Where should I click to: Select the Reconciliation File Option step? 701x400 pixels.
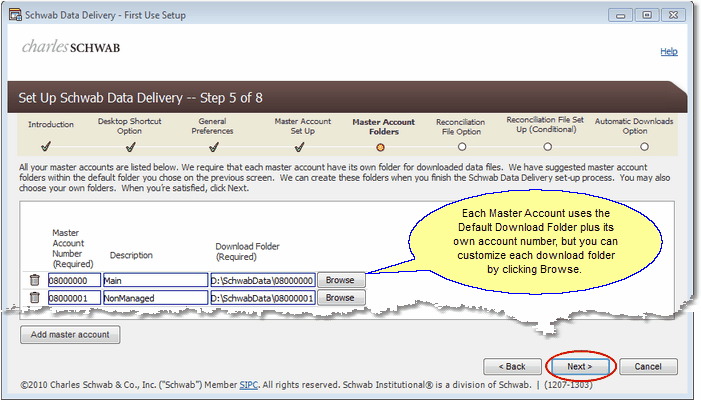[x=461, y=126]
